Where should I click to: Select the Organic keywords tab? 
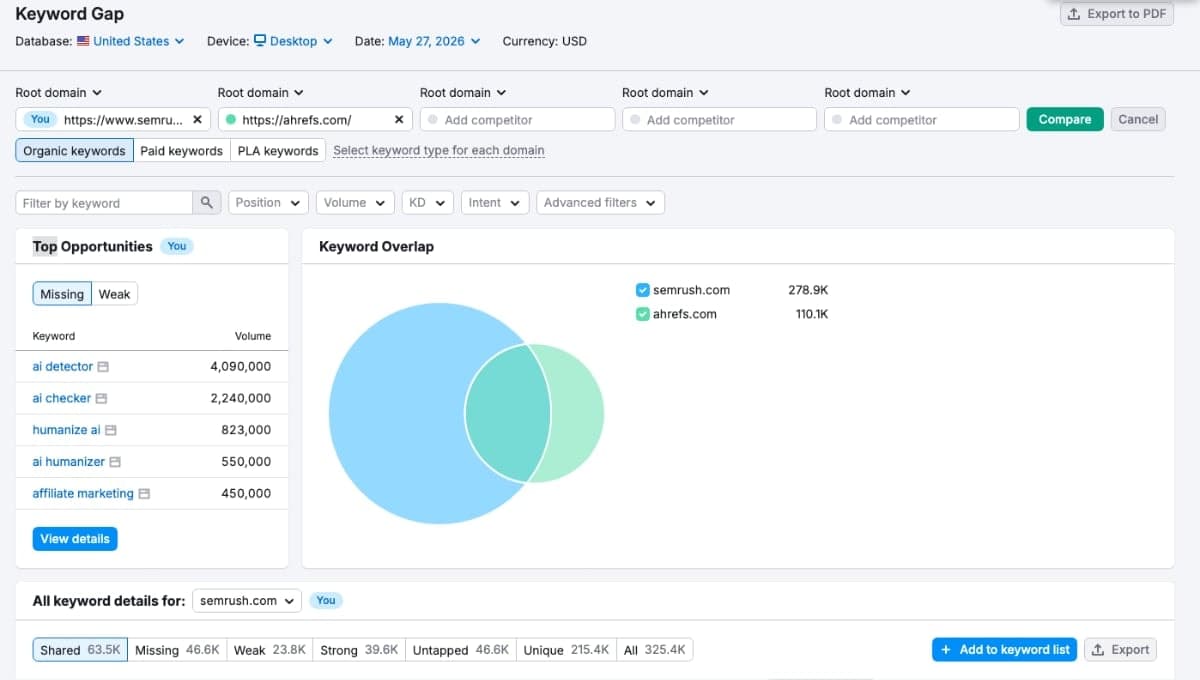coord(74,151)
